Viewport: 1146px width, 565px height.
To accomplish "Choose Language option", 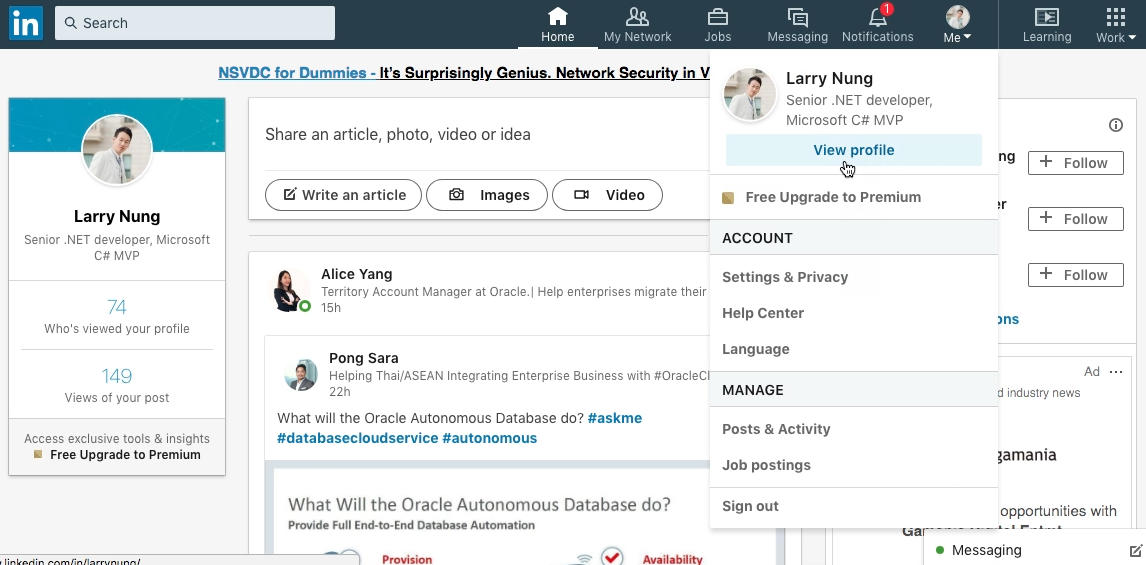I will [x=756, y=349].
